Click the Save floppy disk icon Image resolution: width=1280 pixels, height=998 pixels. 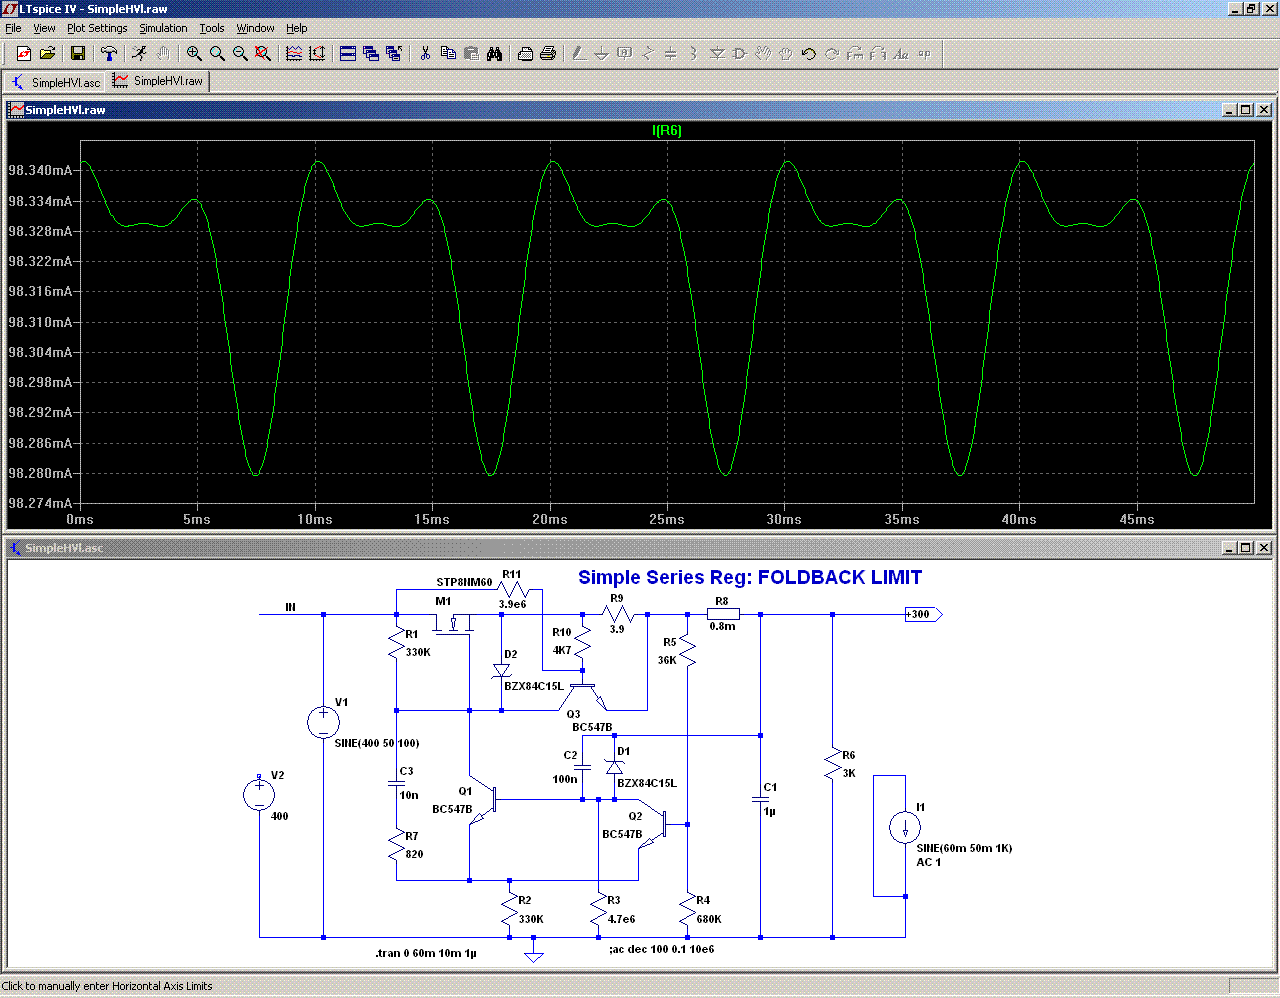78,53
